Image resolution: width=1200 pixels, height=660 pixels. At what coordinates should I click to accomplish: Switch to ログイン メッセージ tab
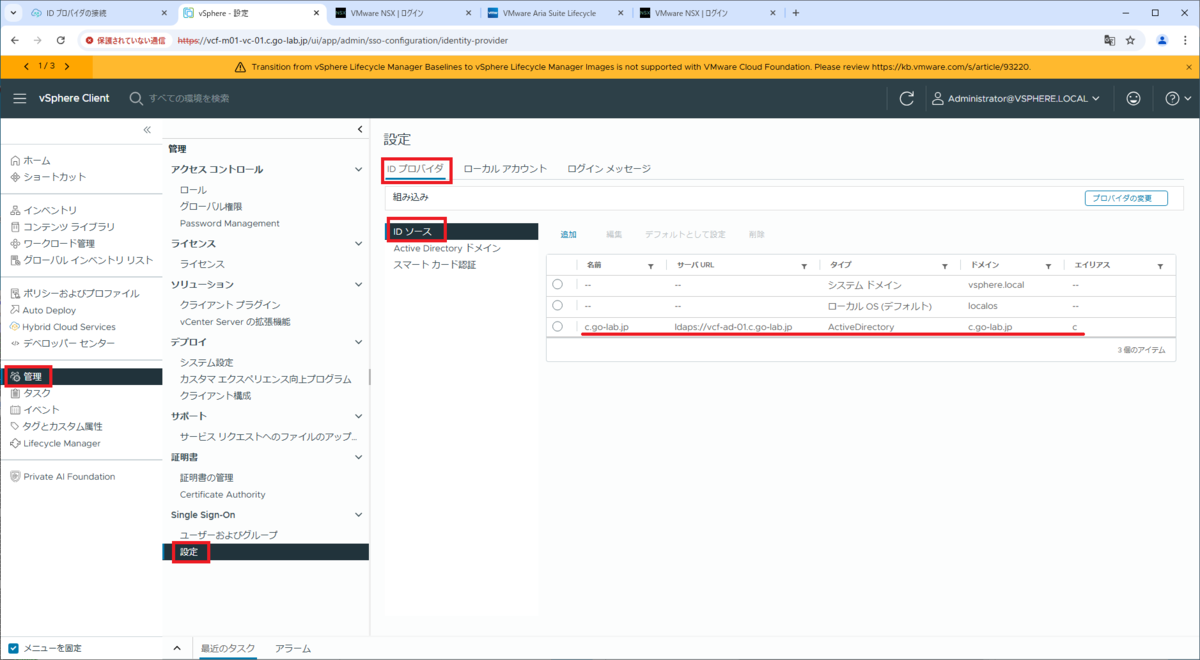point(609,169)
